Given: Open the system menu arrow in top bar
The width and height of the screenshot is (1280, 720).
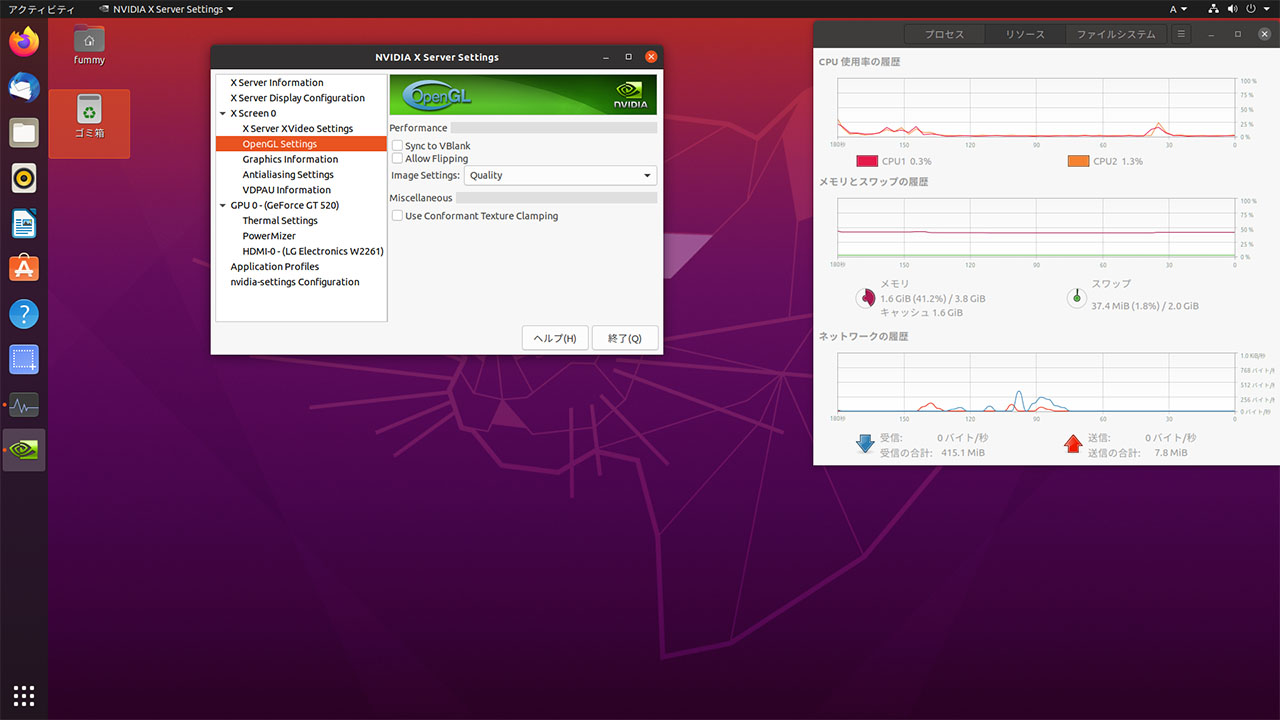Looking at the screenshot, I should 1266,9.
